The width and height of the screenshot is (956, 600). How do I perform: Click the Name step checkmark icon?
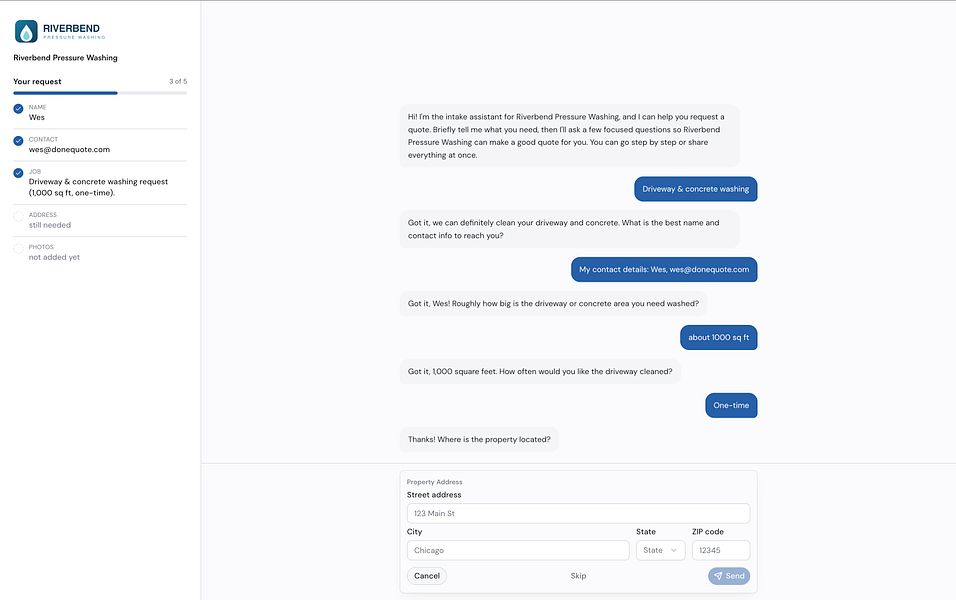click(x=18, y=109)
